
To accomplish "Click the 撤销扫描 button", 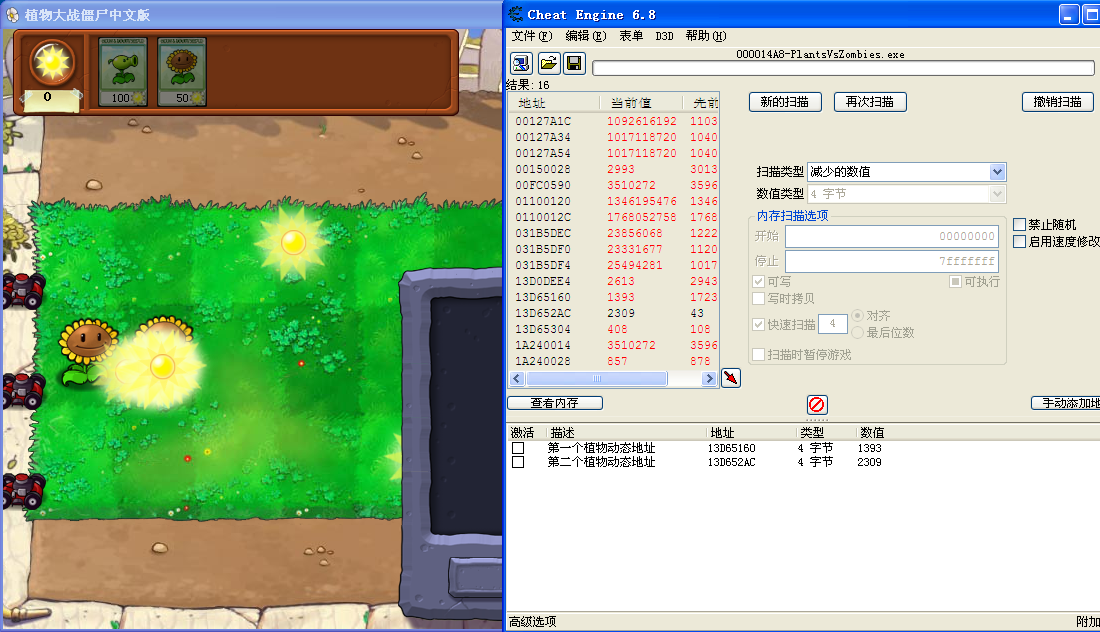I will click(1057, 102).
